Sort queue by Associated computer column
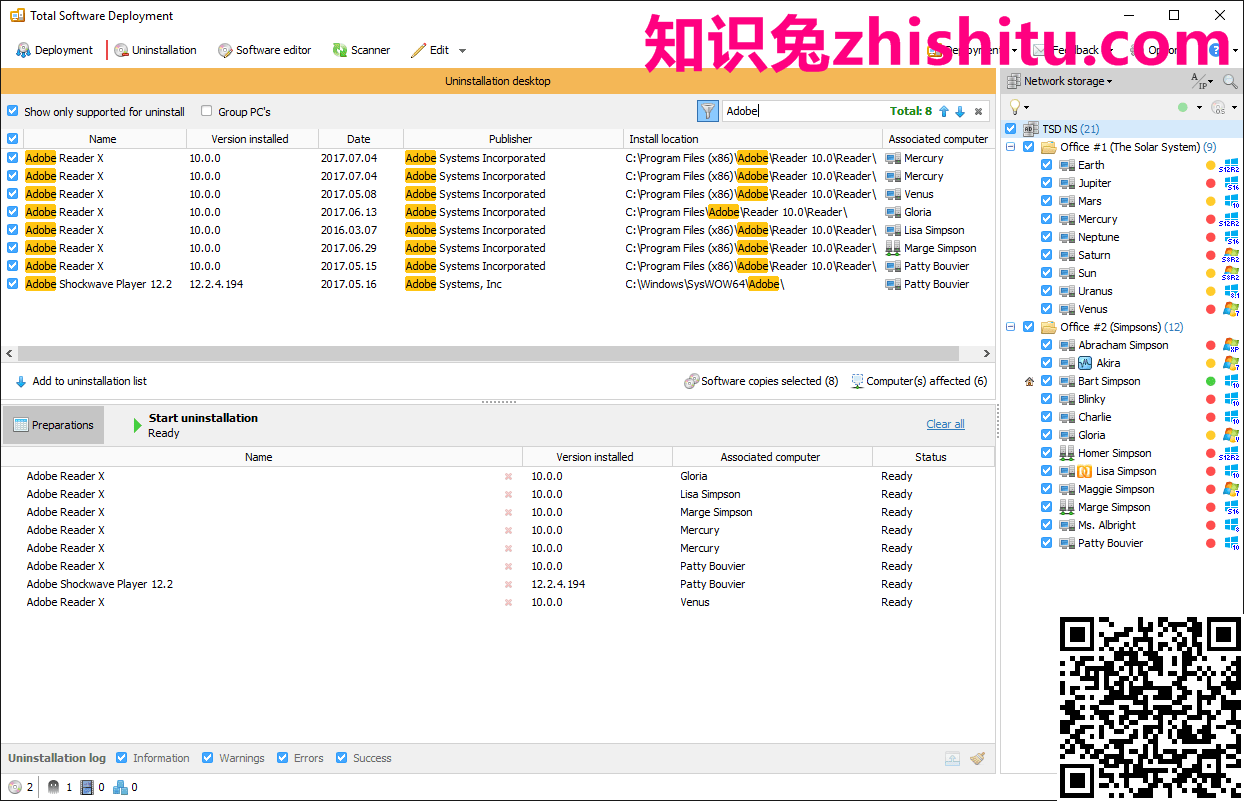Image resolution: width=1244 pixels, height=801 pixels. pos(770,457)
